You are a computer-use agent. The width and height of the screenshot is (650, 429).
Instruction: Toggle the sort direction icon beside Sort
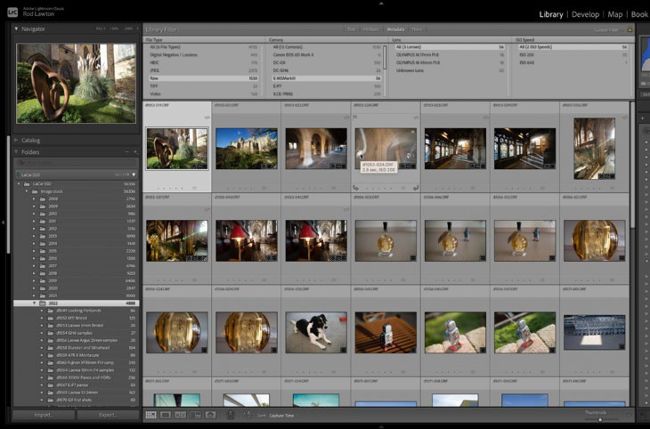click(x=247, y=414)
